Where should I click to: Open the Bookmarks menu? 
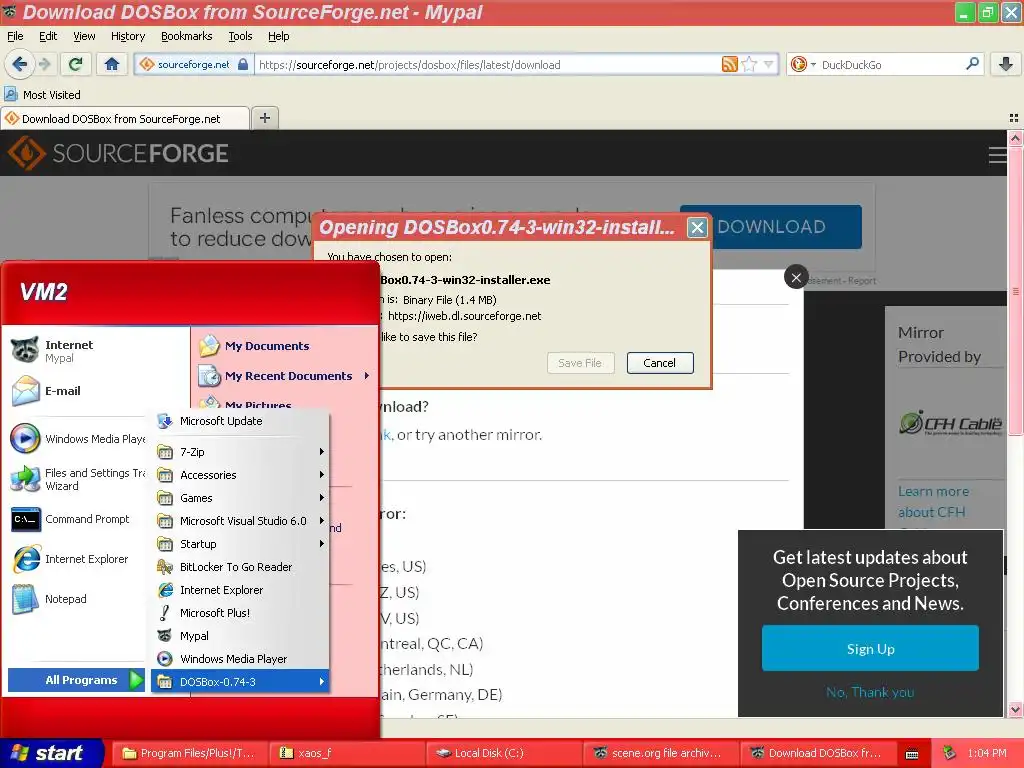point(187,36)
